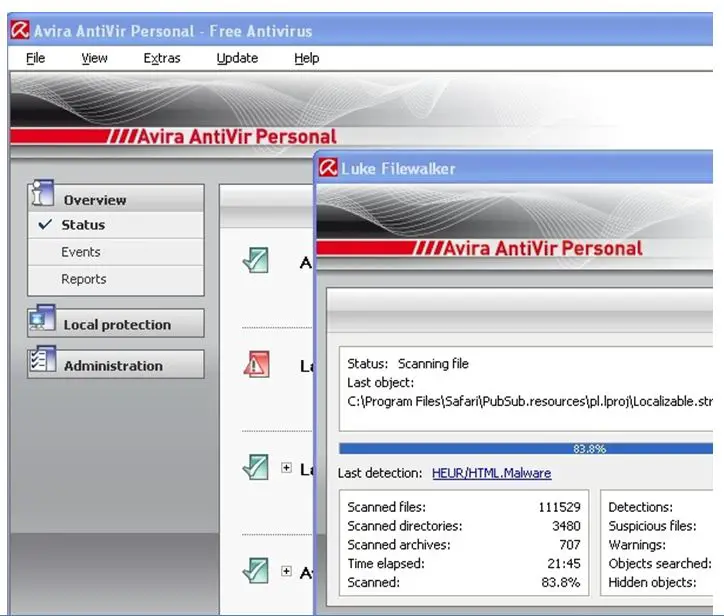Click the first green checkmark status icon
This screenshot has height=616, width=724.
pyautogui.click(x=255, y=260)
